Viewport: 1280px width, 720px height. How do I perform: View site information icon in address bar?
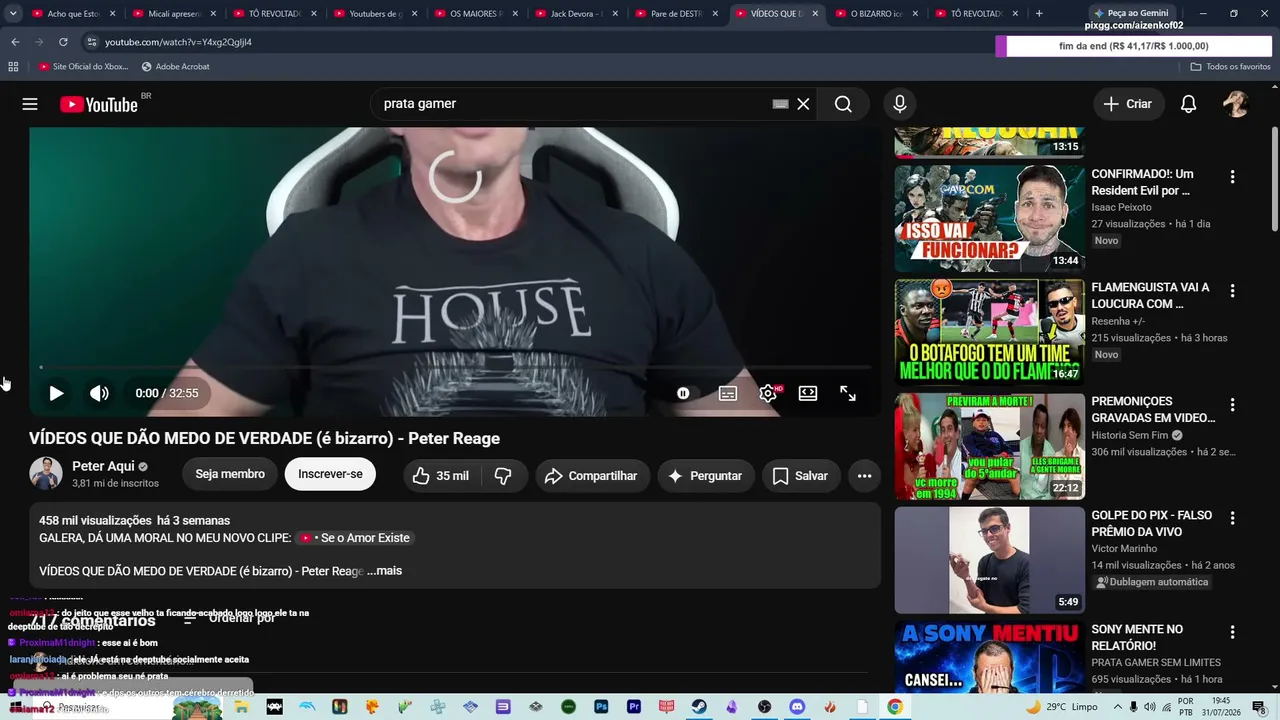coord(92,42)
